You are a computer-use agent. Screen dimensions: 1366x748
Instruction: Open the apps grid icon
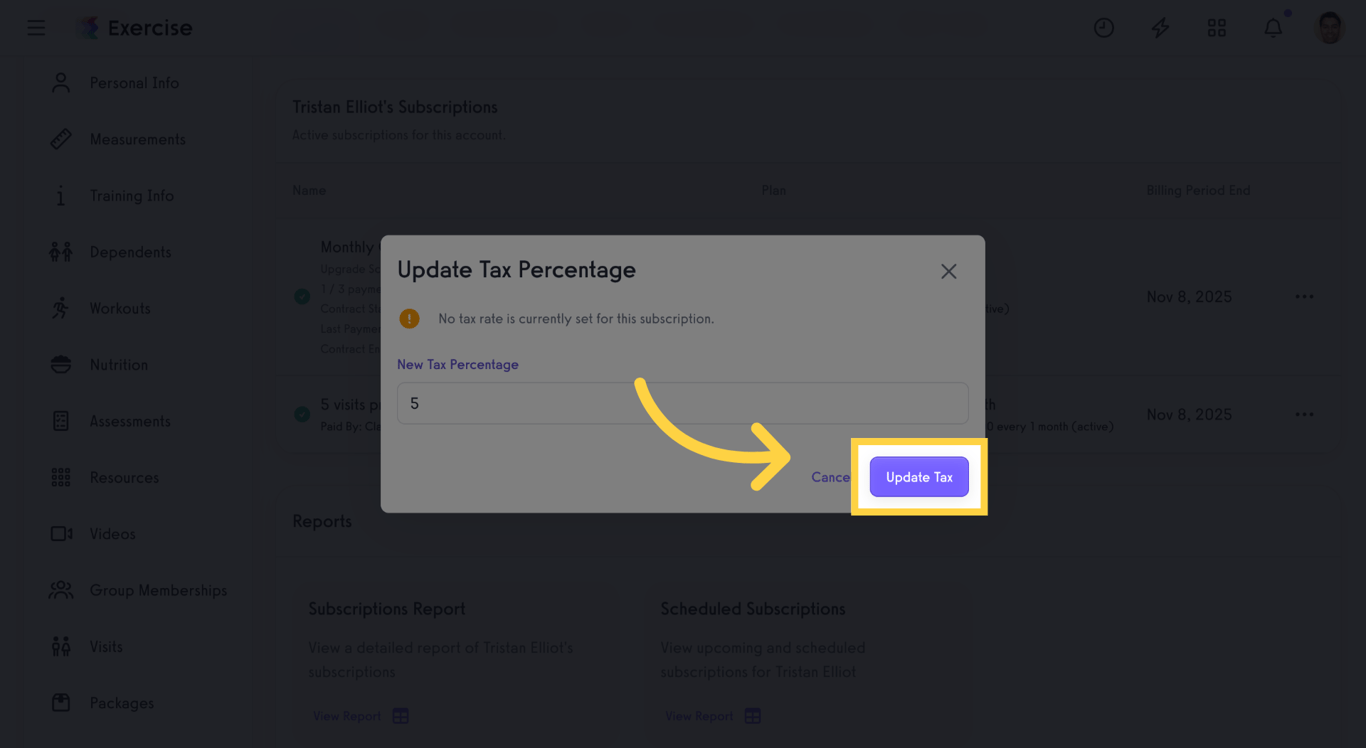coord(1217,27)
